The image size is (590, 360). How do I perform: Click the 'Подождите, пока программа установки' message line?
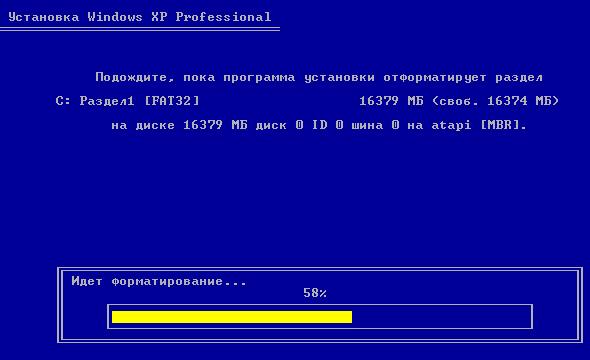pyautogui.click(x=319, y=77)
